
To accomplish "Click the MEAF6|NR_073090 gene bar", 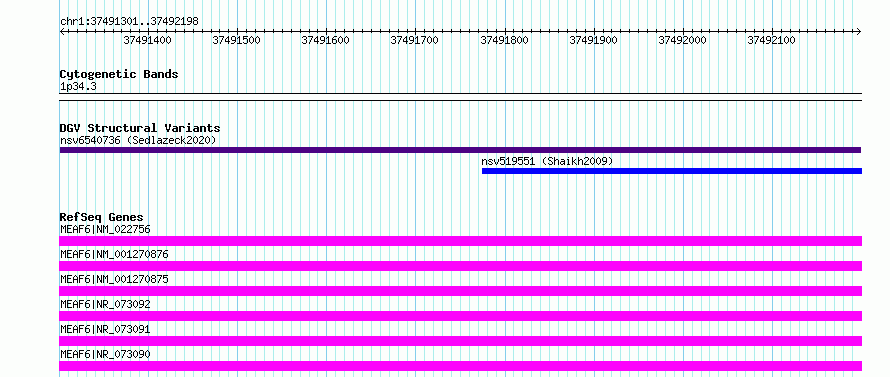I will click(460, 366).
